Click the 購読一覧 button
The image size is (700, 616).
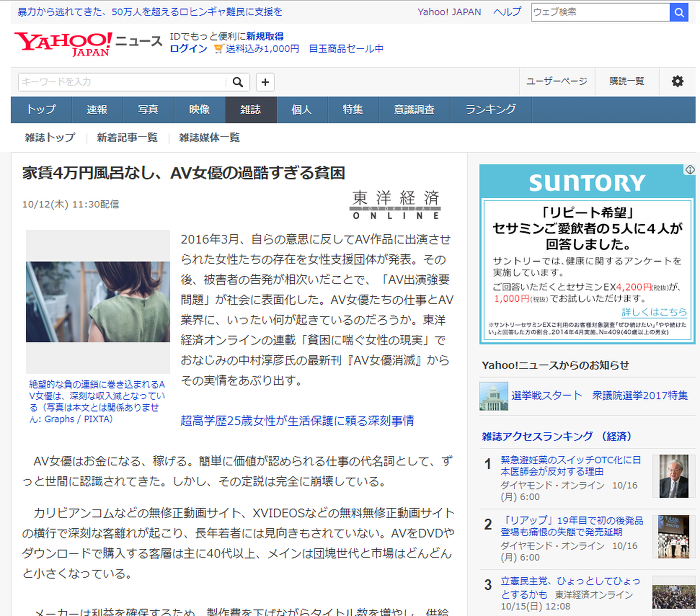(x=627, y=81)
